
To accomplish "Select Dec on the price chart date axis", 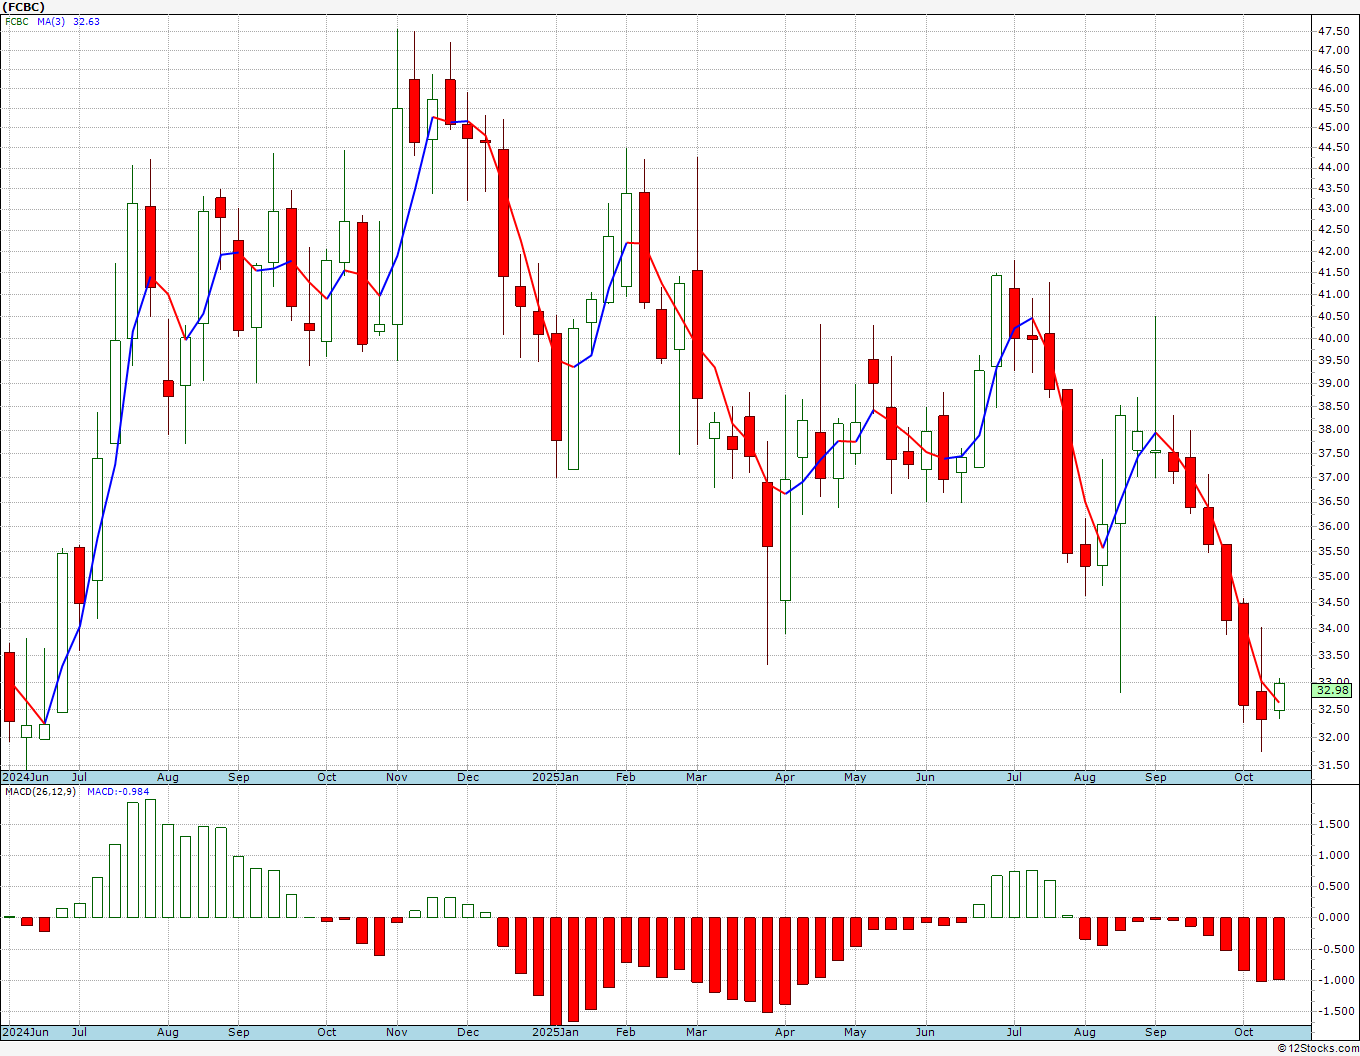I will pos(468,777).
